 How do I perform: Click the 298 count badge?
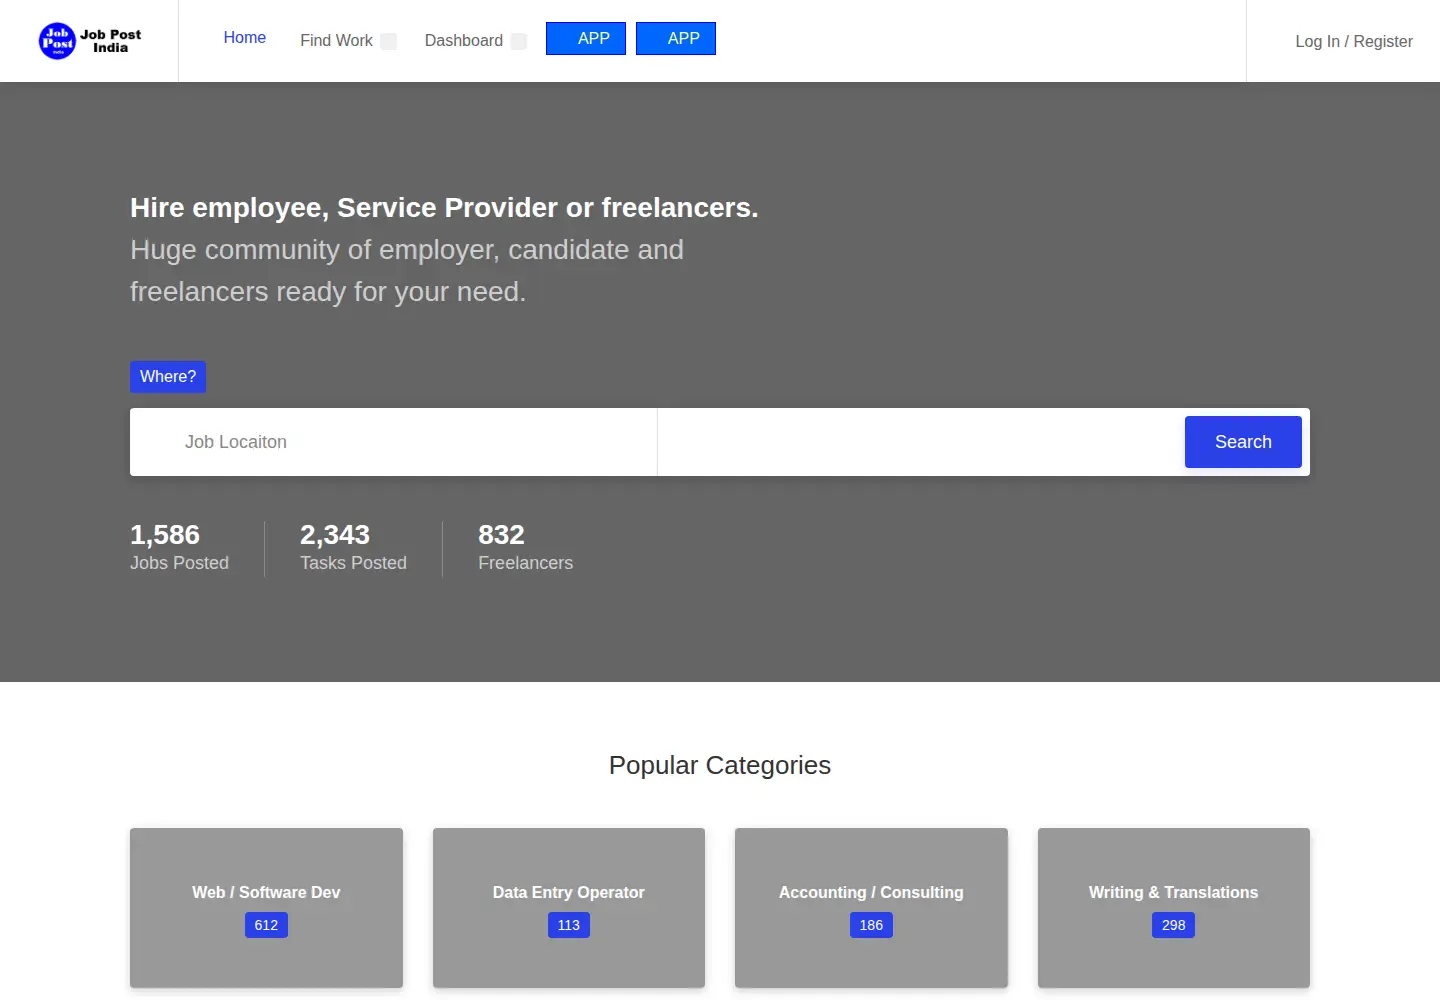tap(1174, 925)
